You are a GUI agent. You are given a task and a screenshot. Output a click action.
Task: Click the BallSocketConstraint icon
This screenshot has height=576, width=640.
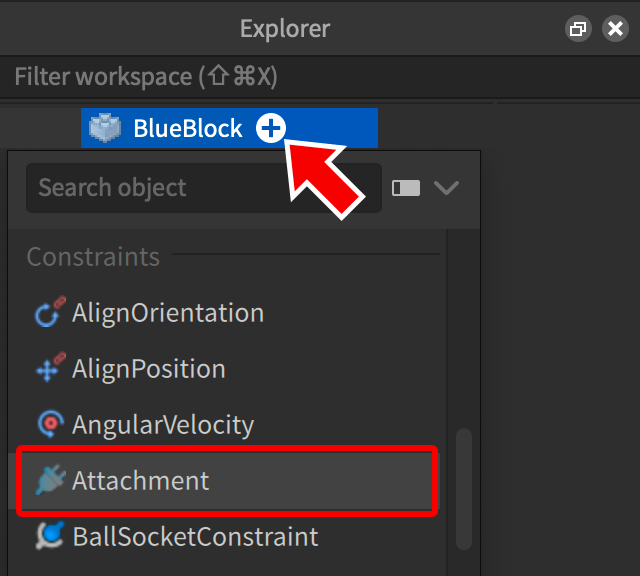tap(49, 537)
